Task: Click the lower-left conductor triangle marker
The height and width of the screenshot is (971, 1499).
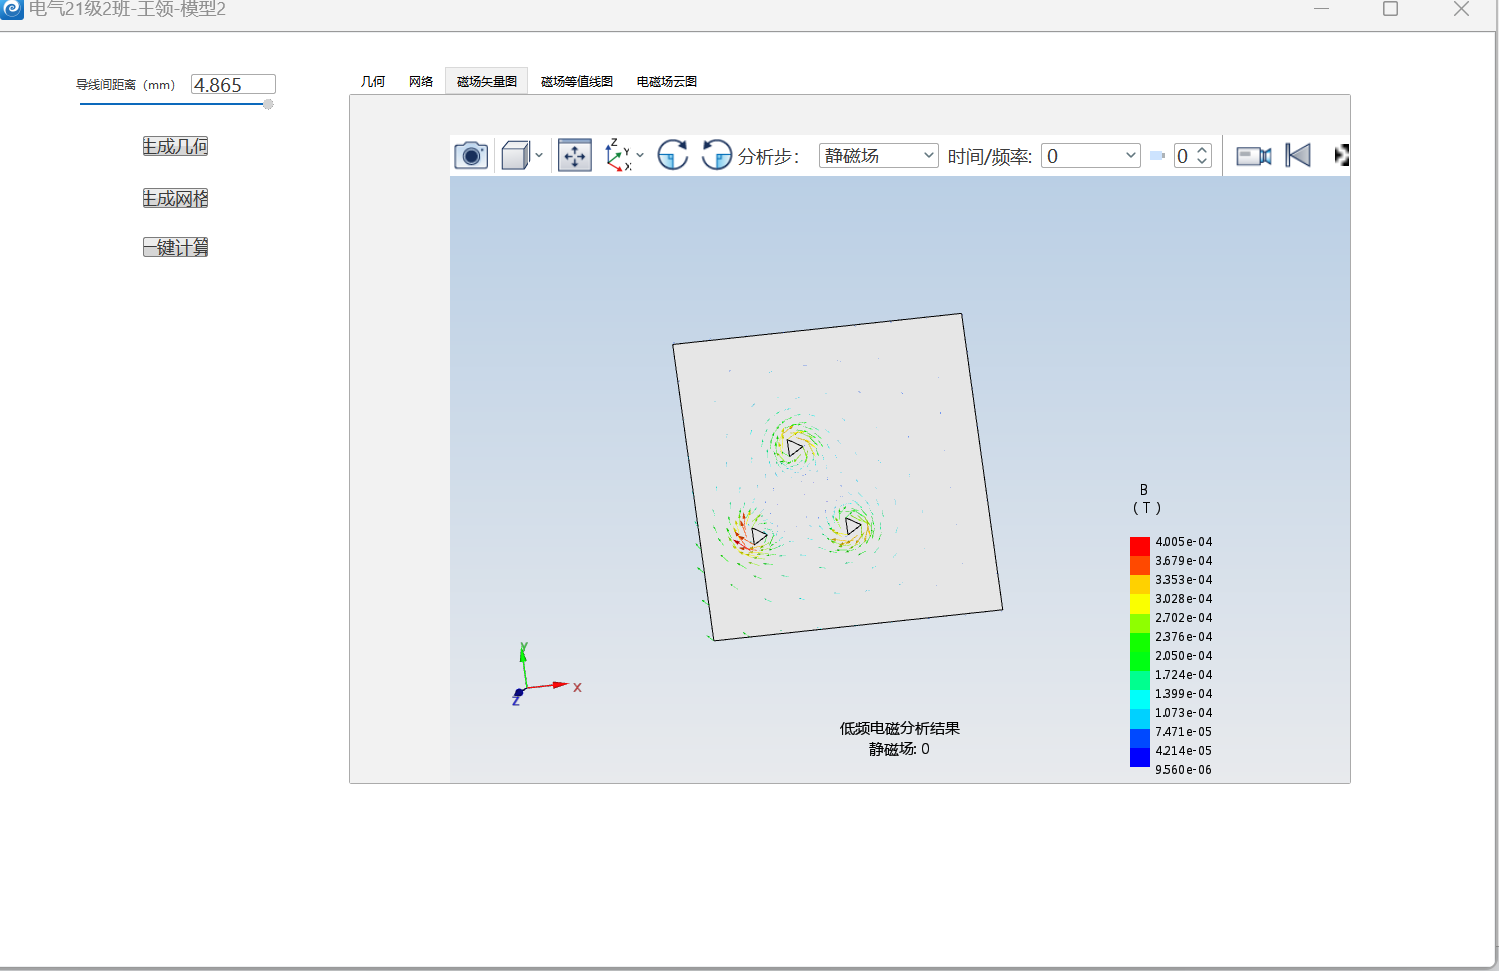Action: click(x=759, y=536)
